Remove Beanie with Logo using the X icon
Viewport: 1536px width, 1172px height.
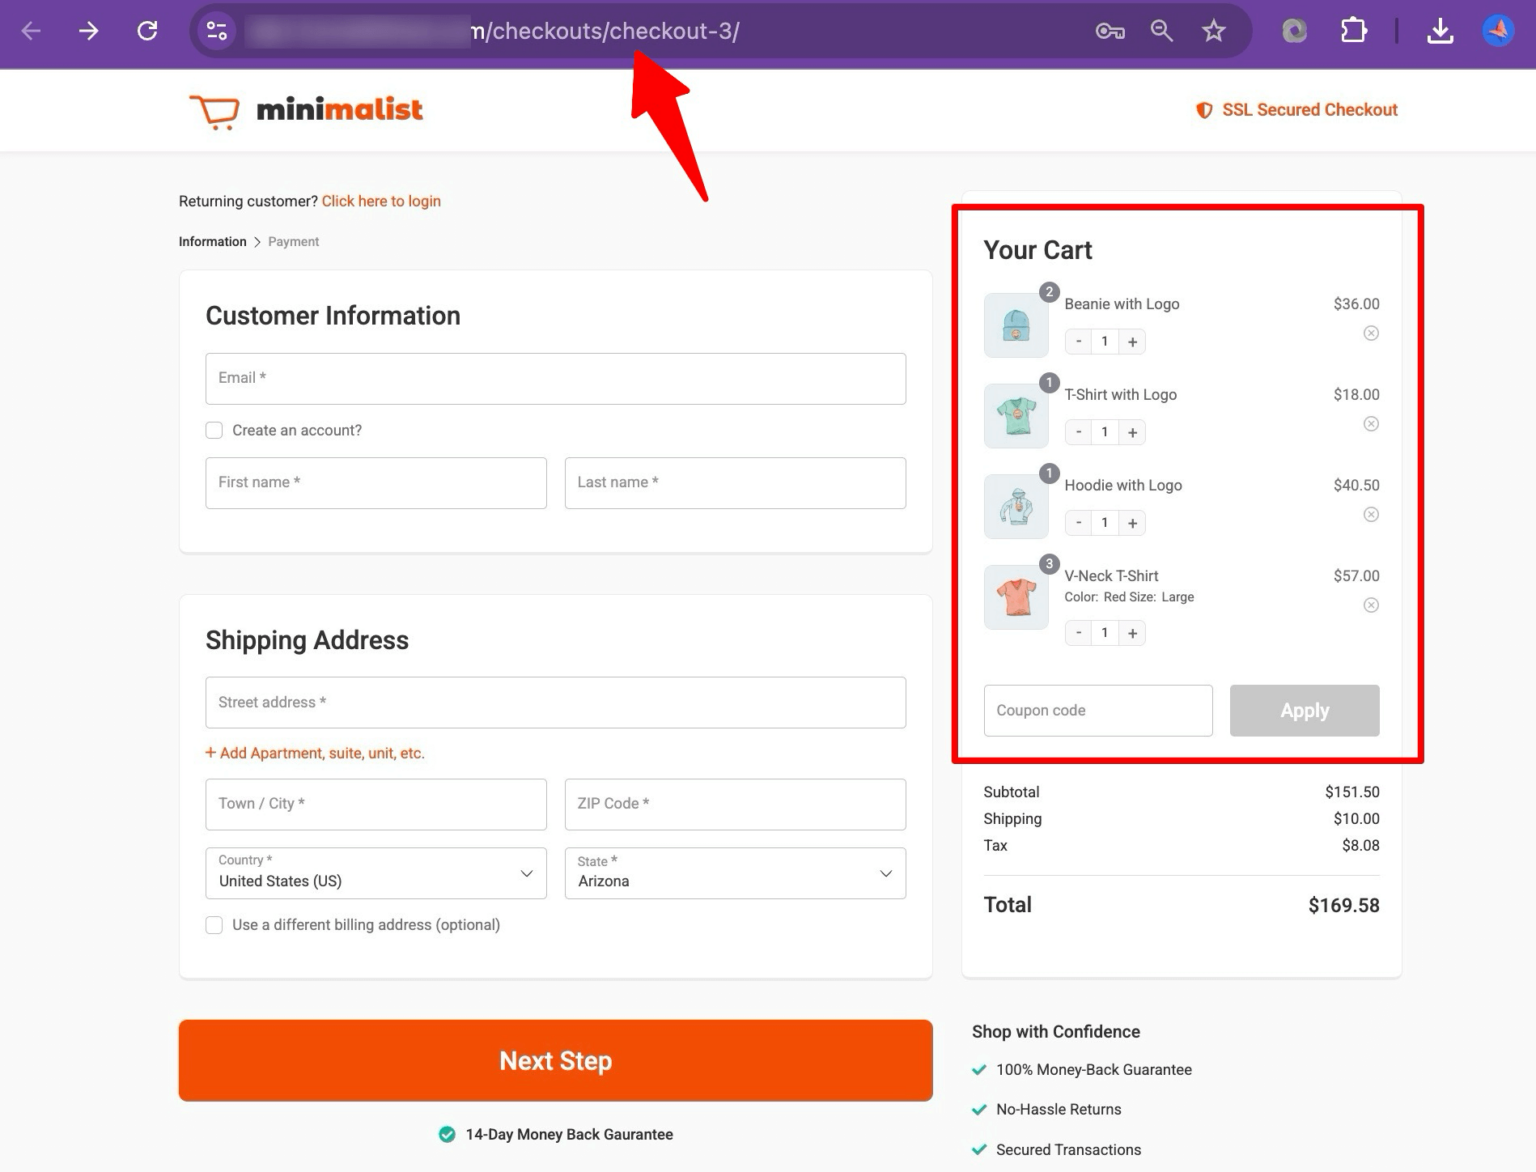coord(1370,333)
